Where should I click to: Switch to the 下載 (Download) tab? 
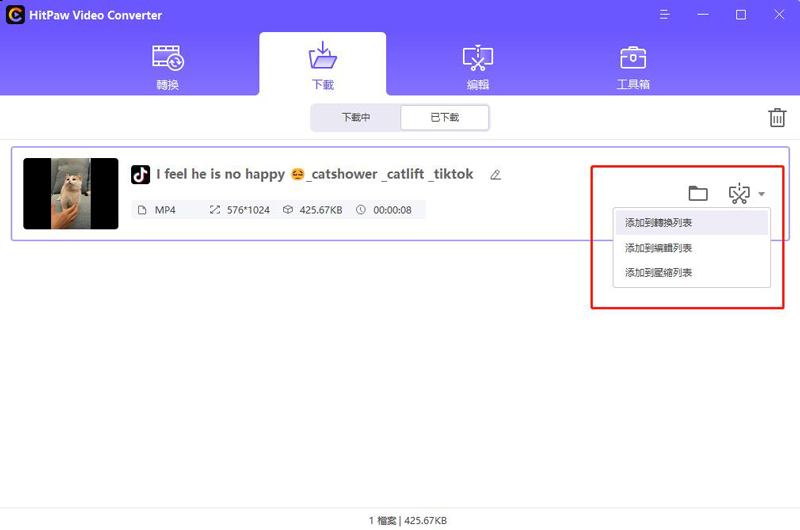[322, 65]
